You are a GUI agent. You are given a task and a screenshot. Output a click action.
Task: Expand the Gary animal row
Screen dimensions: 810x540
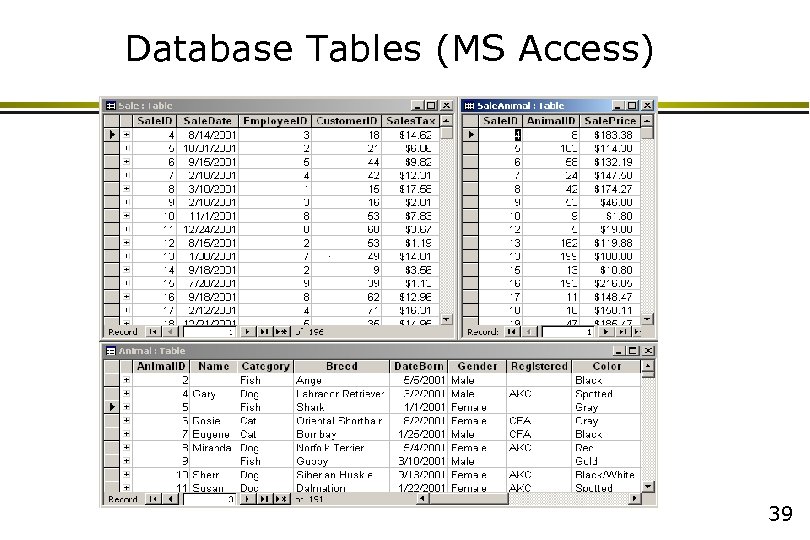coord(127,394)
